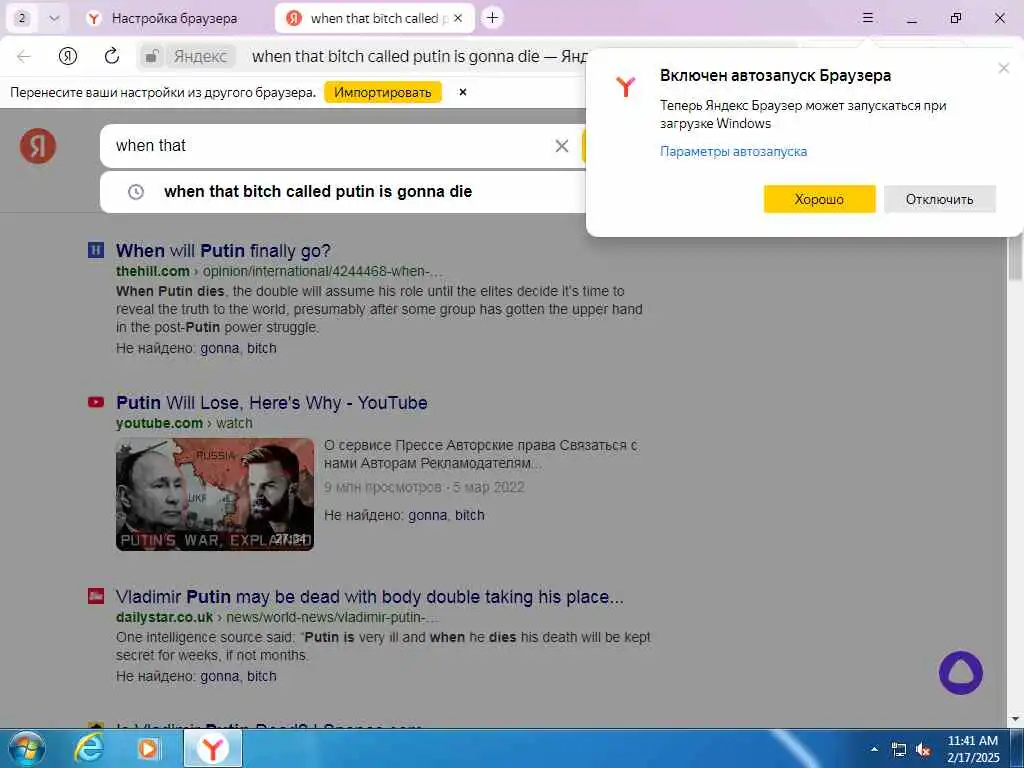Open 'Putin Will Lose, Here's Why' result
1024x768 pixels.
pos(272,403)
